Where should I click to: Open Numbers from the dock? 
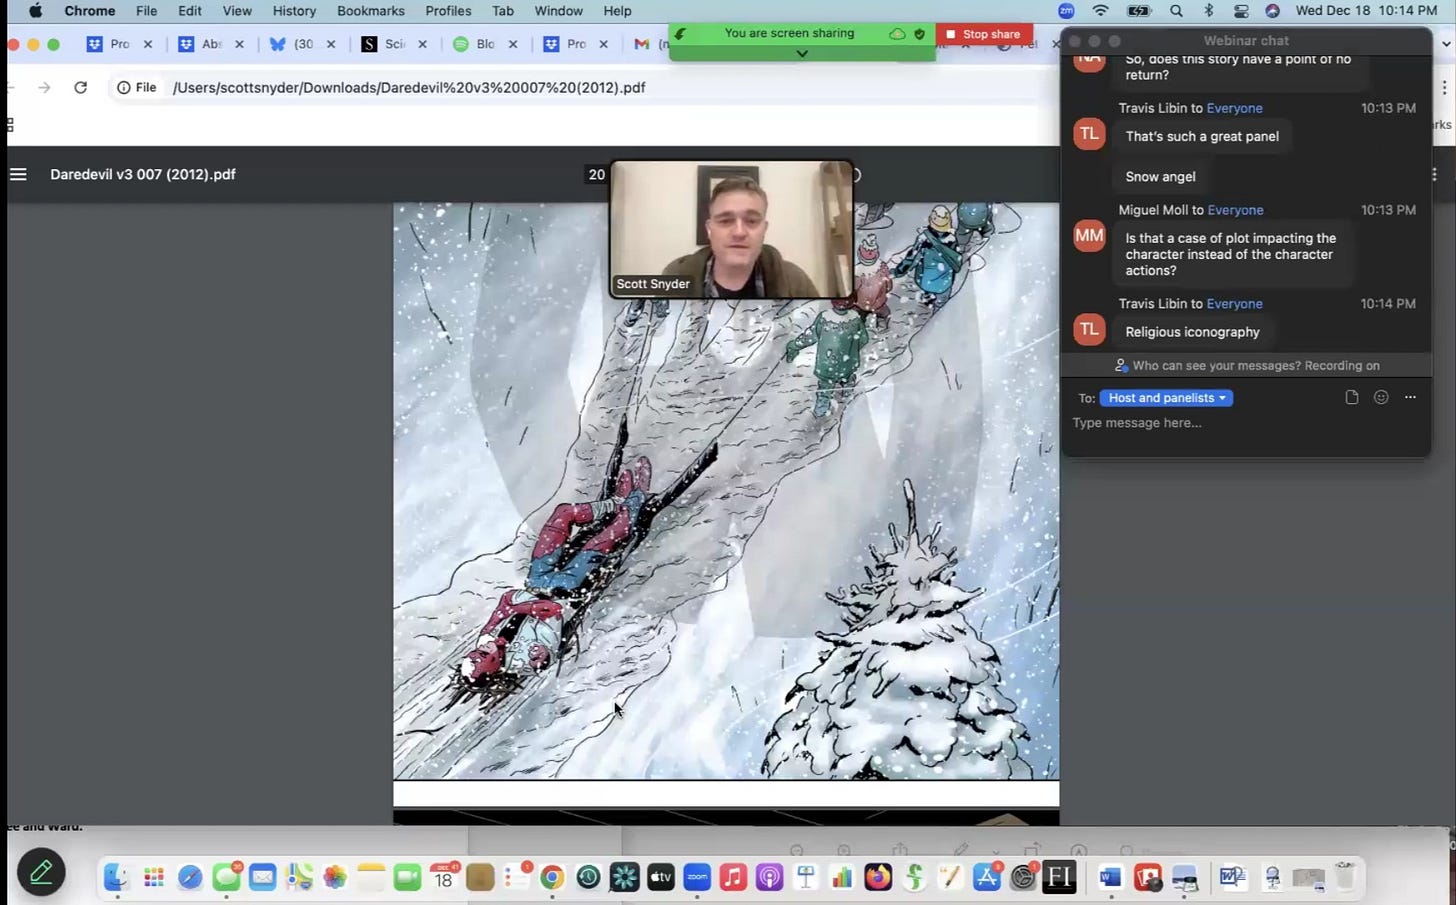click(x=842, y=877)
